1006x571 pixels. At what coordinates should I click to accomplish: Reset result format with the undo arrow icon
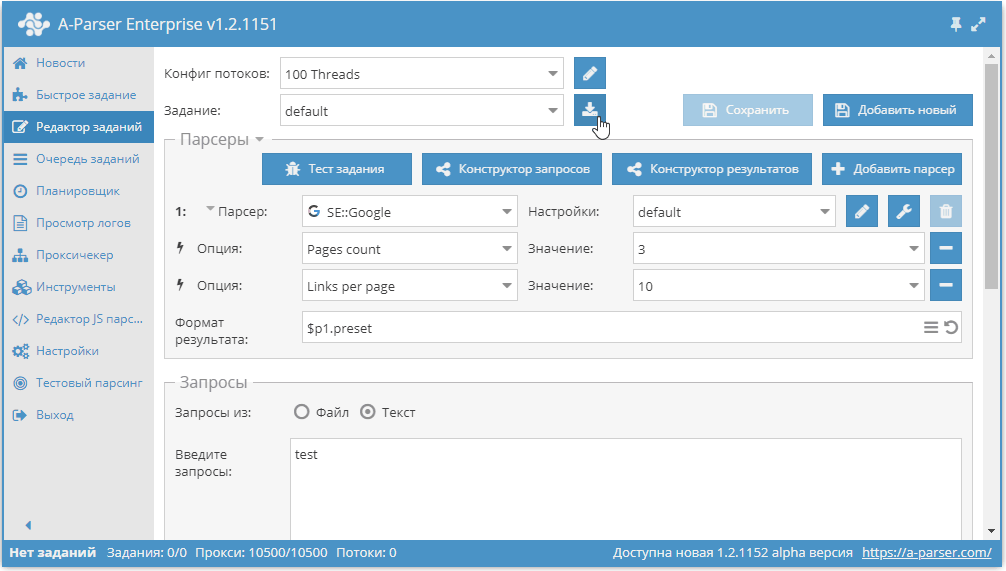[951, 328]
